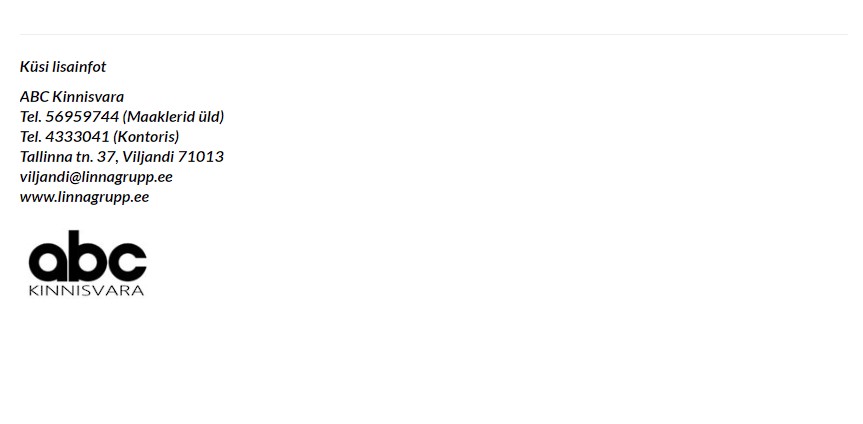Viewport: 863px width, 424px height.
Task: Click the letter "a" in the abc logo
Action: coord(48,262)
